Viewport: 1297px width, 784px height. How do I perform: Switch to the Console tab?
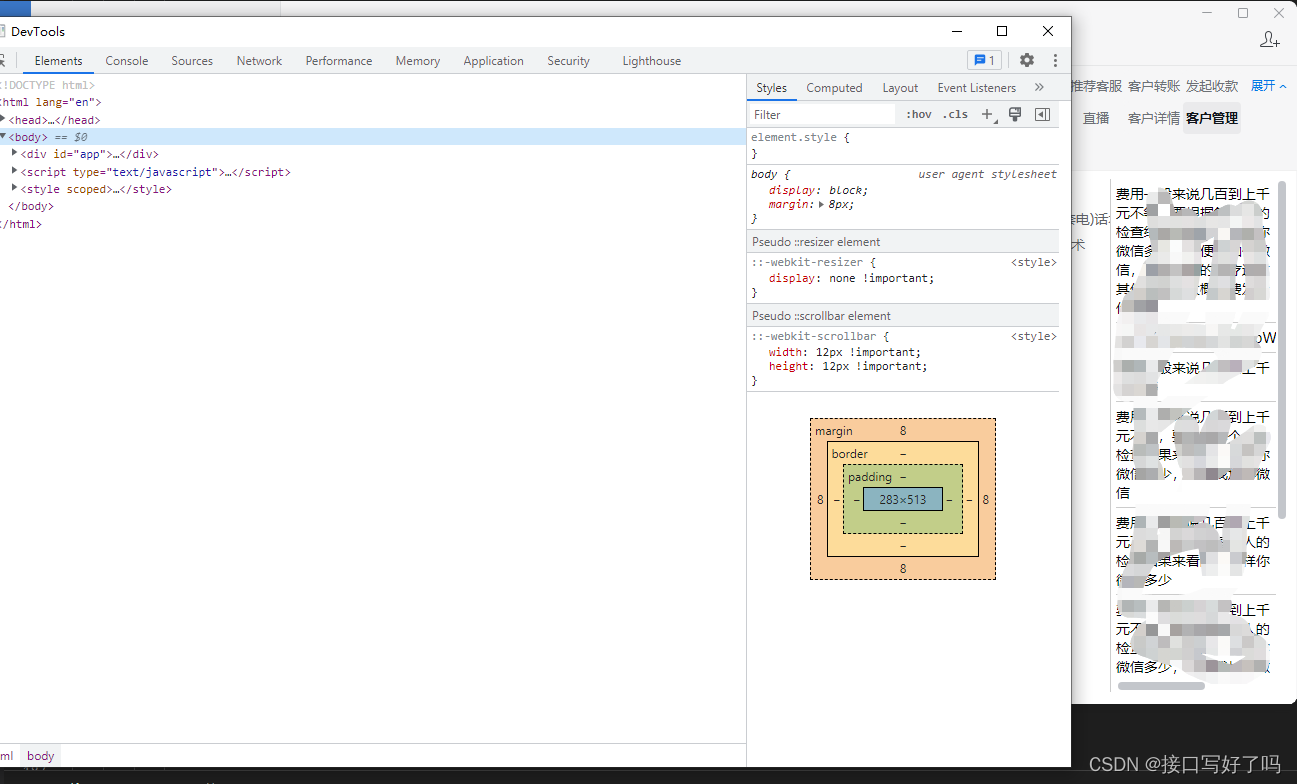pos(127,61)
